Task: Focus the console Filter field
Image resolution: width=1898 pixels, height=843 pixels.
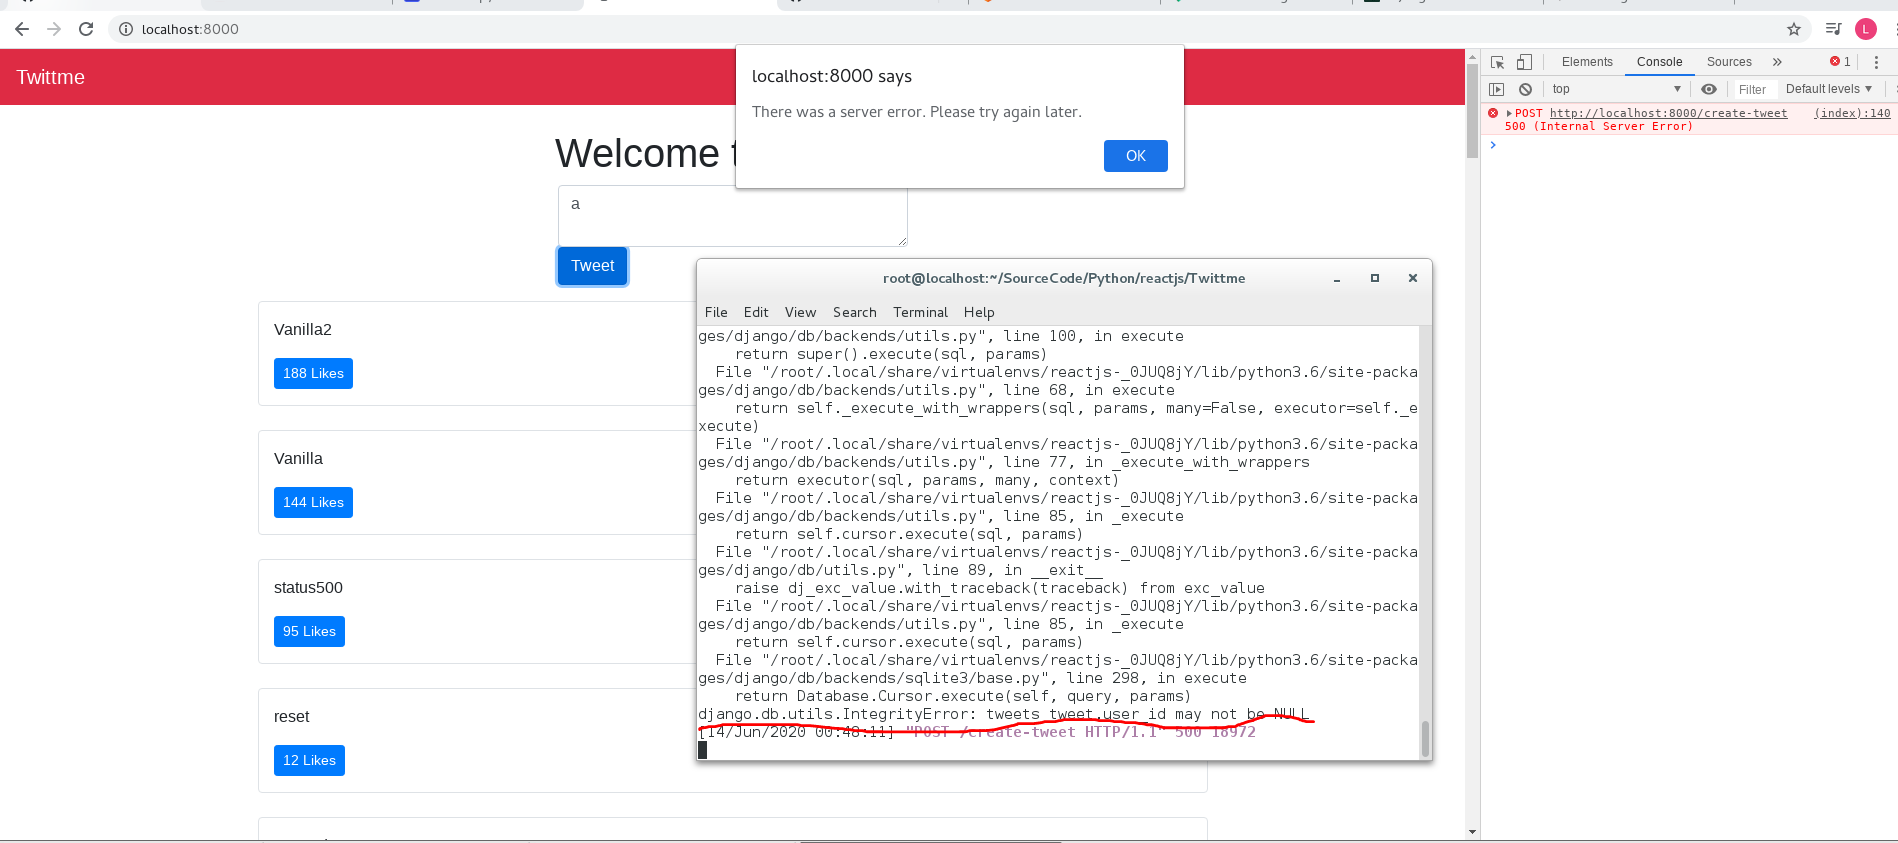Action: pos(1754,89)
